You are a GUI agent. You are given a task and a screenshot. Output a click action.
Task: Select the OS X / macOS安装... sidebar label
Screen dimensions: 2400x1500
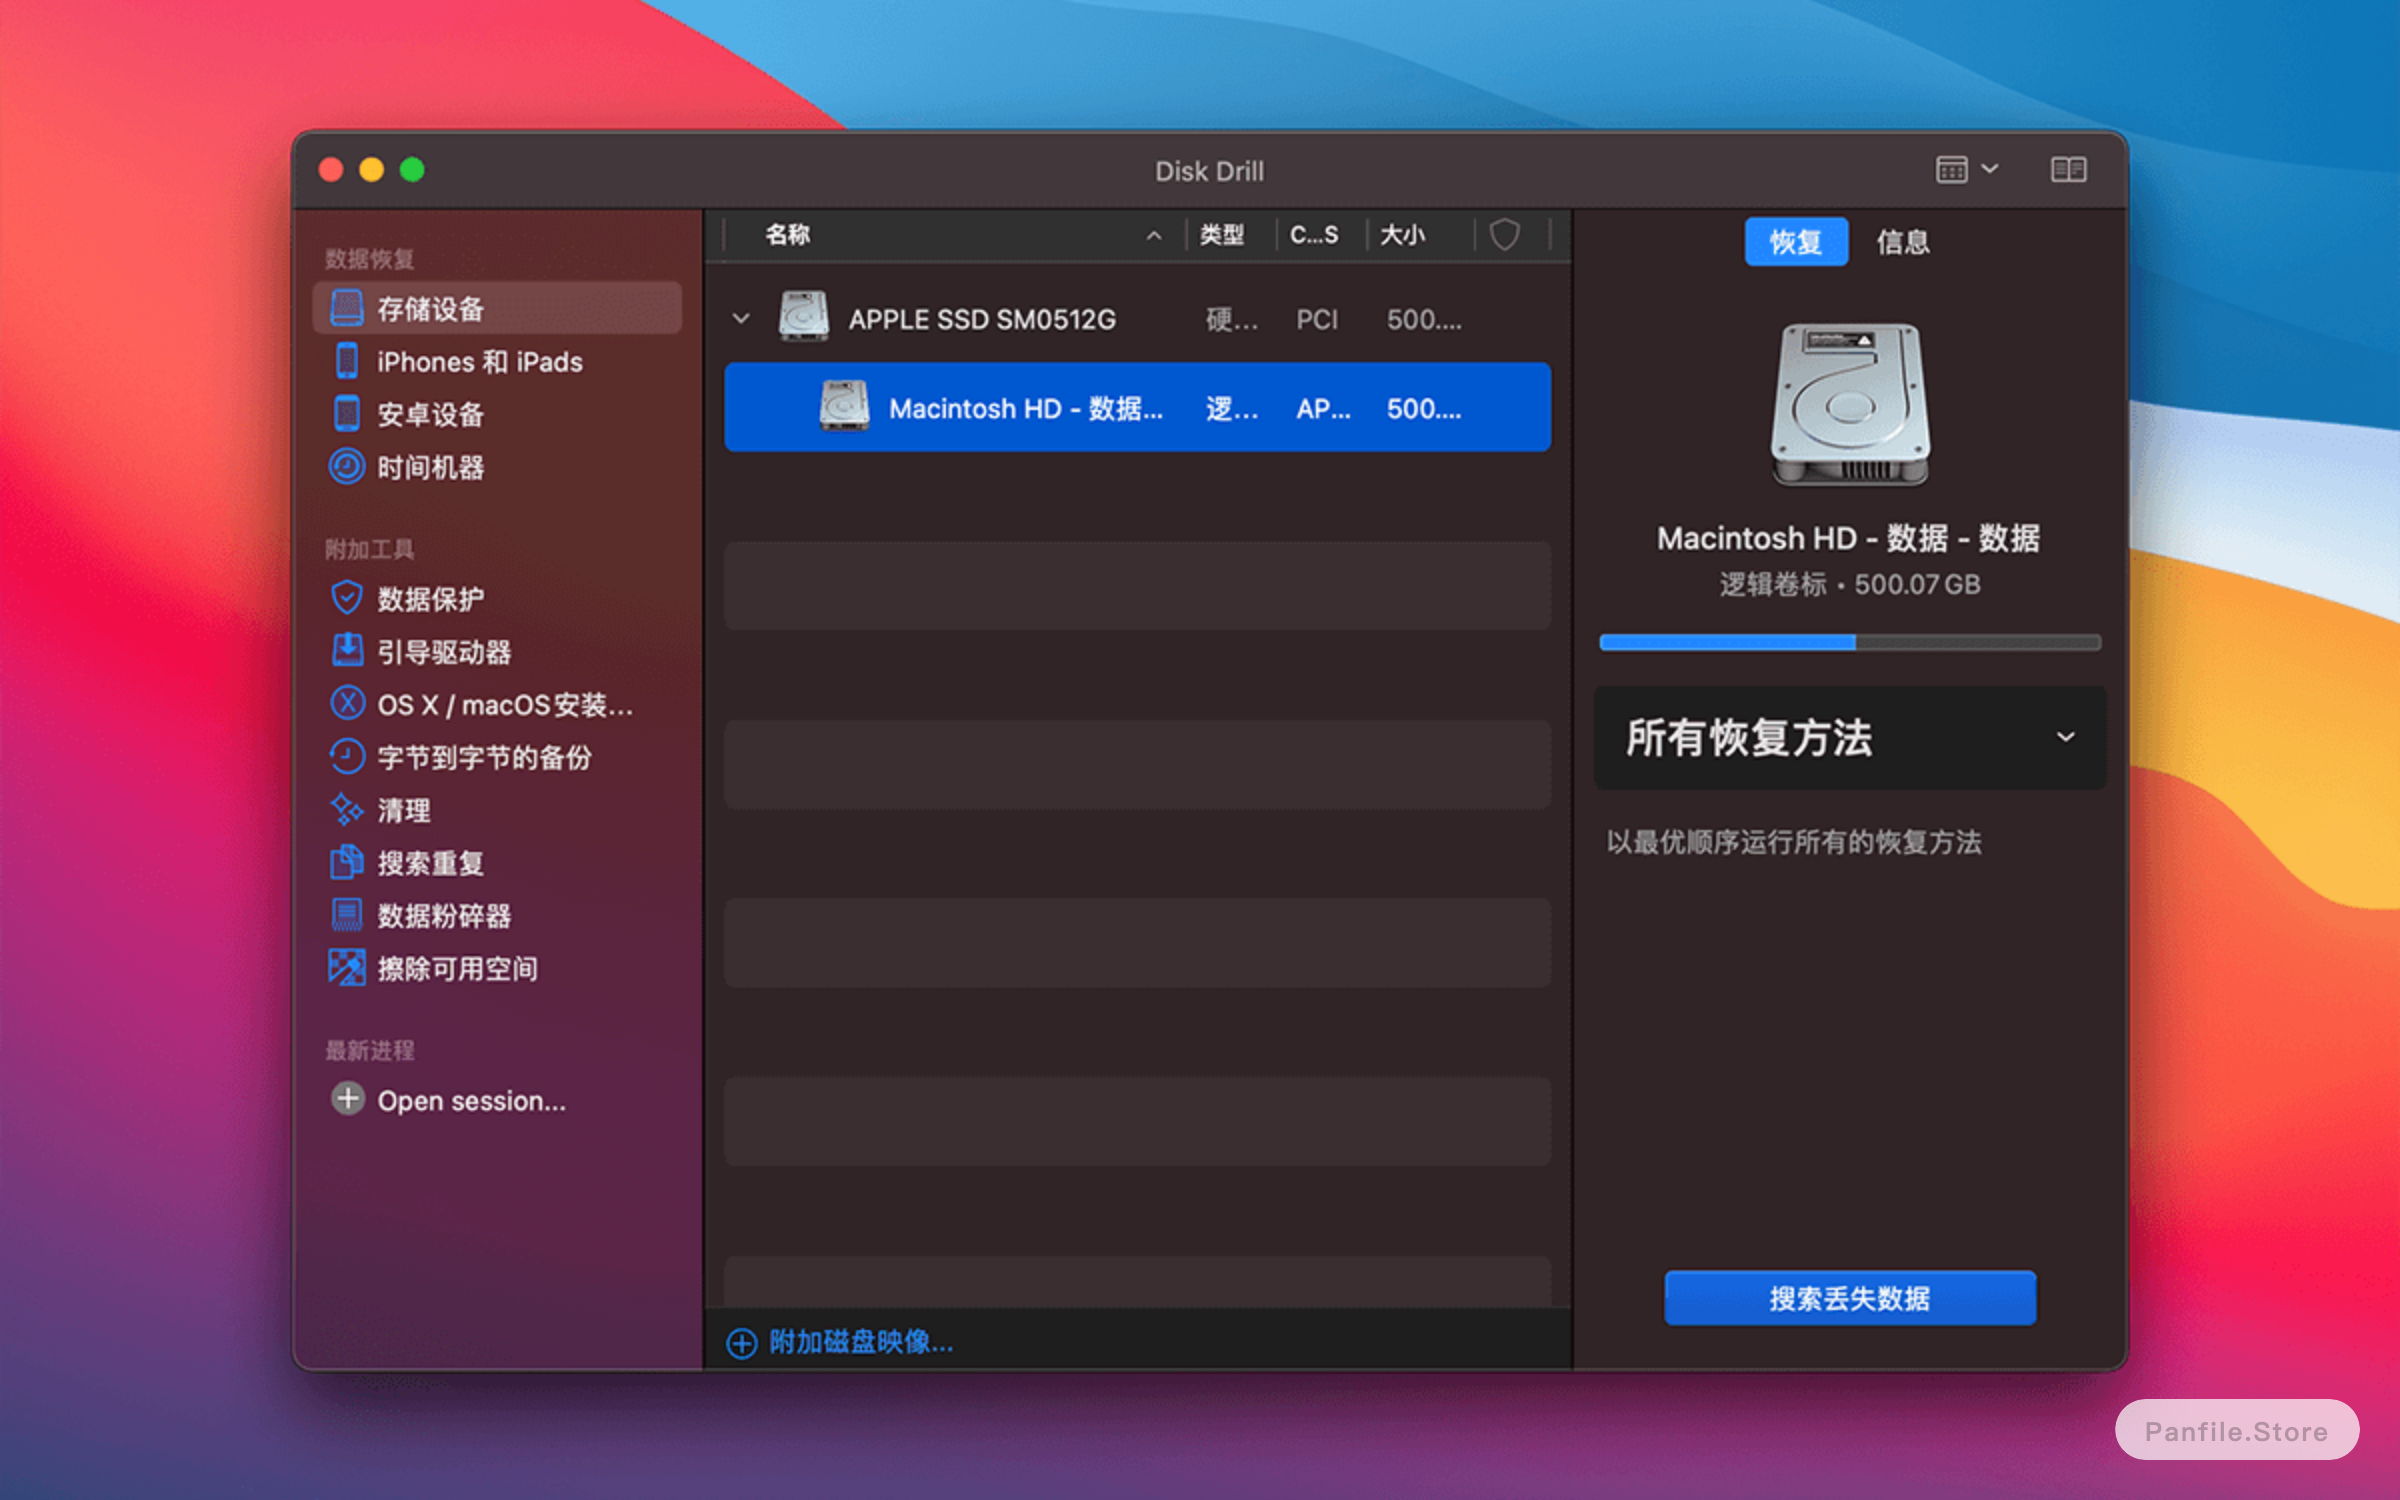(x=505, y=705)
